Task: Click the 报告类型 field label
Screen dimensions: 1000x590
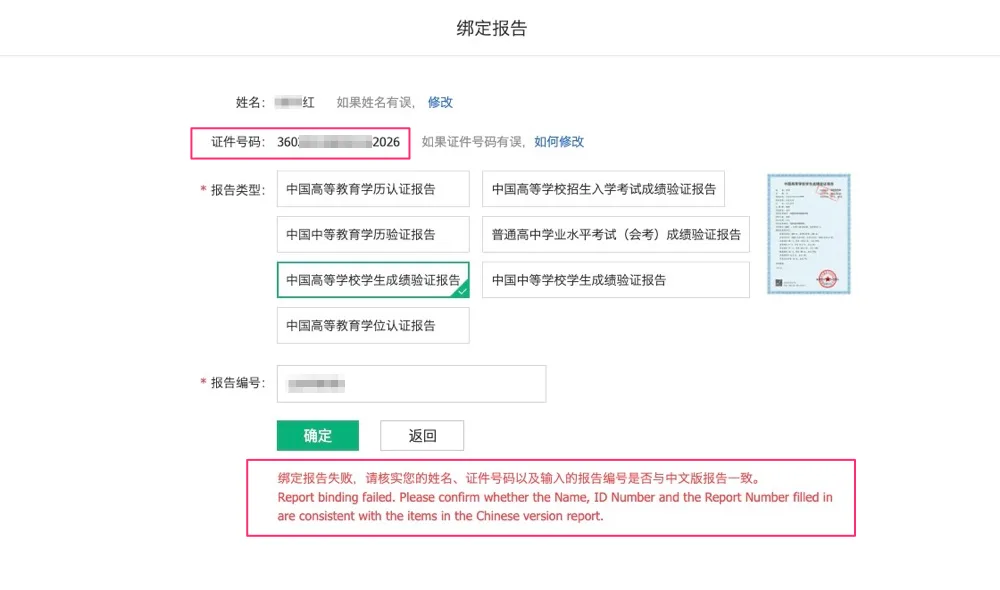Action: [x=237, y=190]
